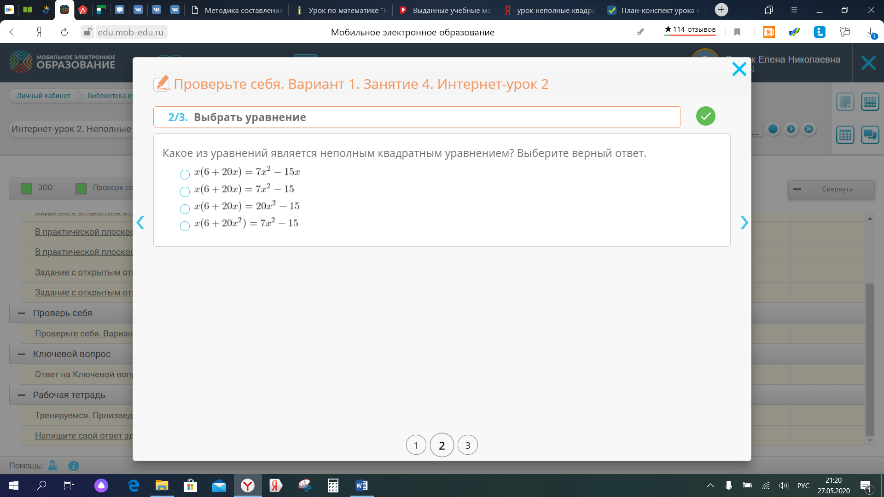Open a new browser tab with plus
The width and height of the screenshot is (884, 497).
click(721, 10)
